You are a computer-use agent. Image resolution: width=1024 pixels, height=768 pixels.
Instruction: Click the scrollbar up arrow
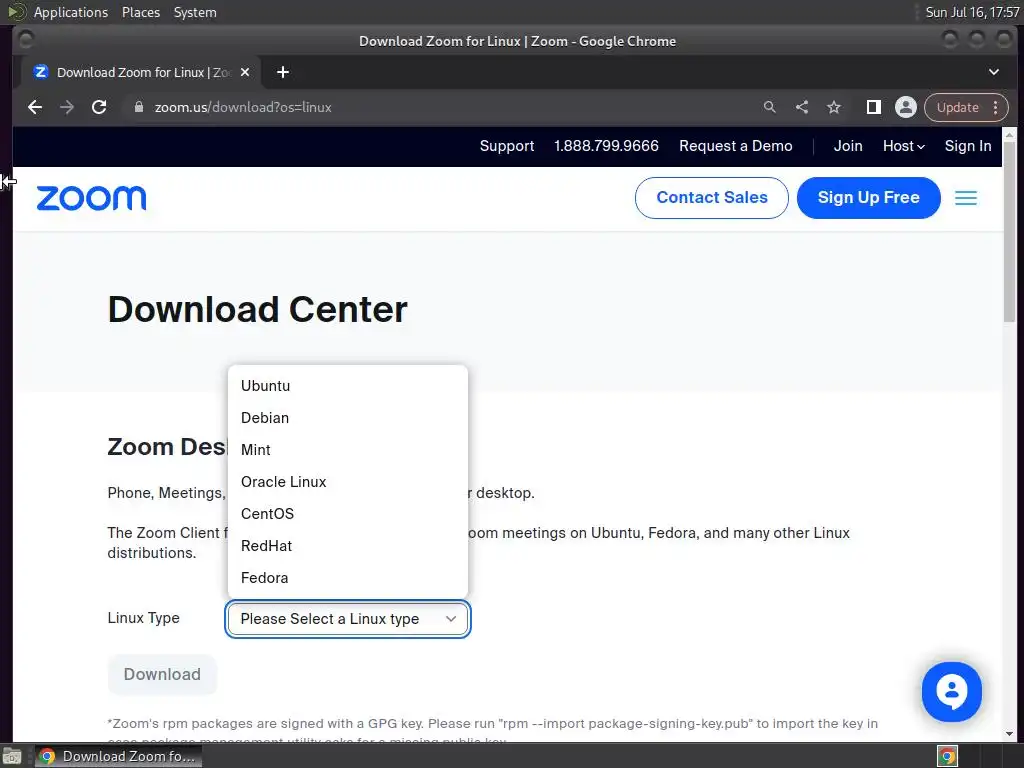(1009, 135)
